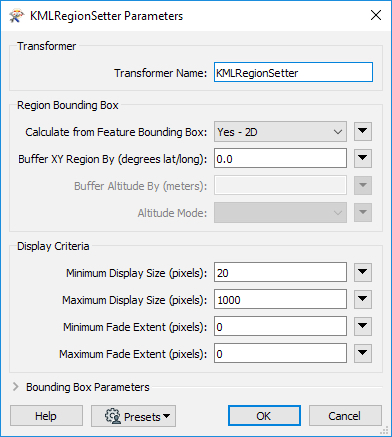Close the KMLRegionSetter Parameters dialog
Screen dimensions: 392x437
coord(376,15)
